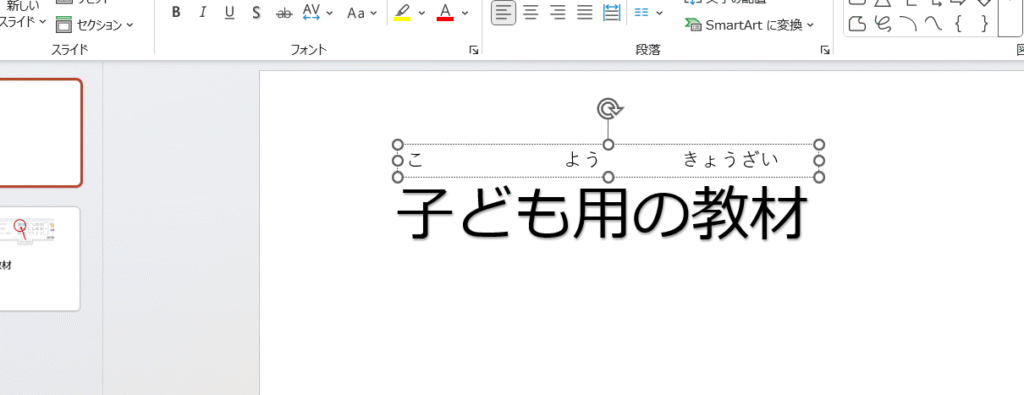
Task: Select the second slide thumbnail
Action: pyautogui.click(x=40, y=259)
